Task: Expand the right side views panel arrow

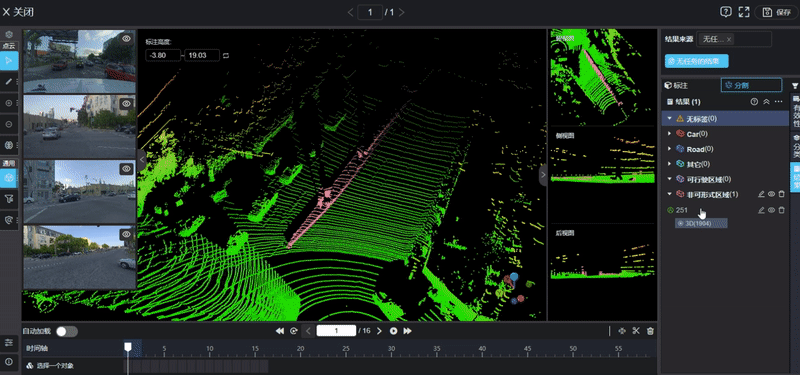Action: tap(543, 175)
